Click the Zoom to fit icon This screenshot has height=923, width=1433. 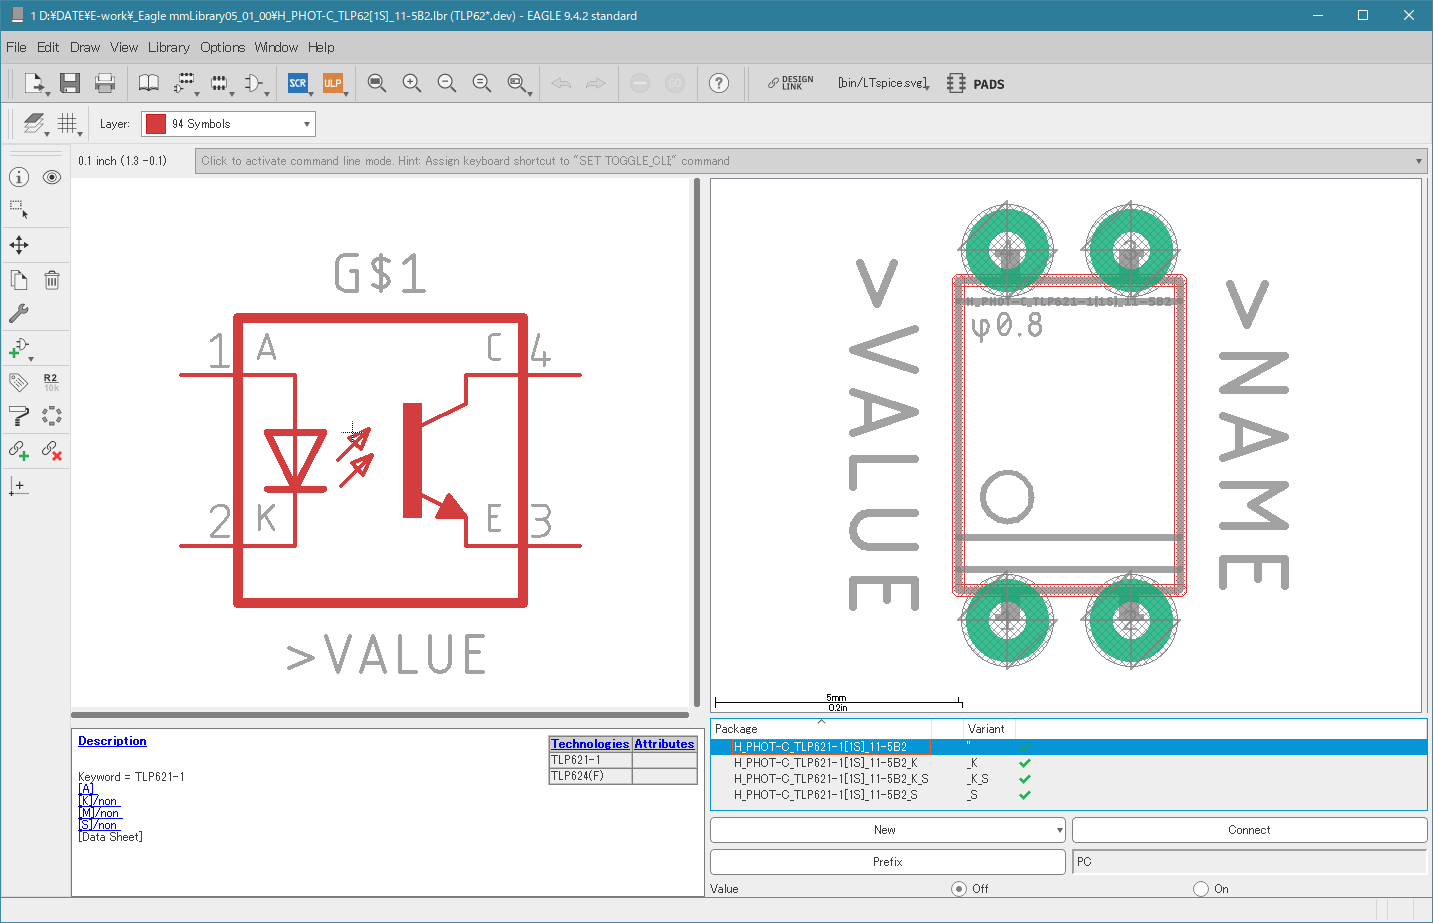[377, 83]
